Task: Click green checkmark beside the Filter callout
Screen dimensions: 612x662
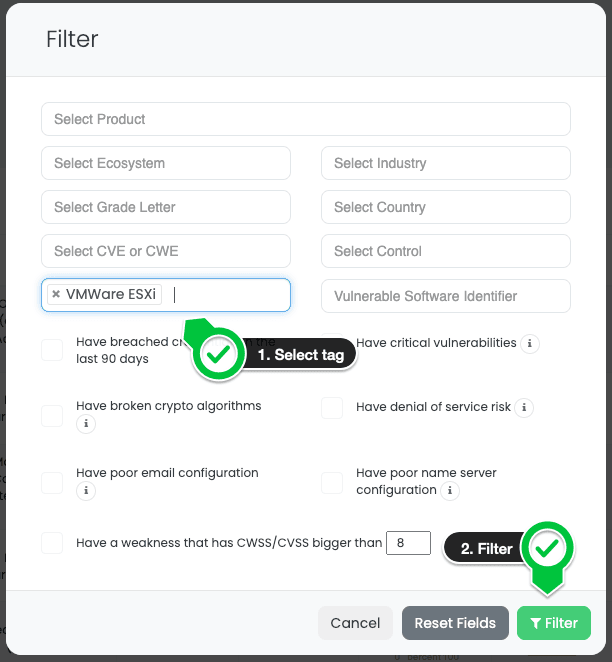Action: (545, 548)
